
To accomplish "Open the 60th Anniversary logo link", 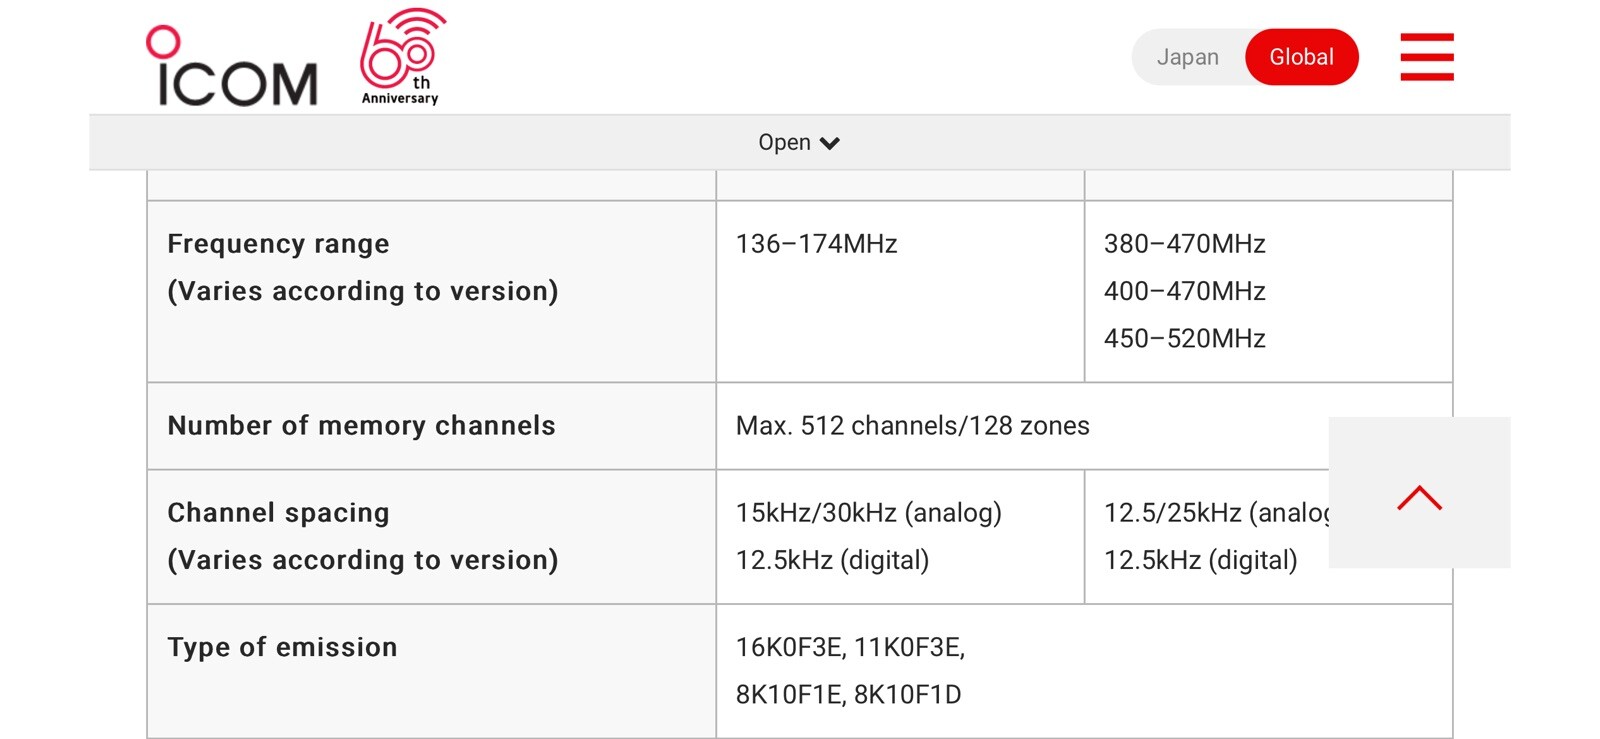I will pyautogui.click(x=402, y=56).
